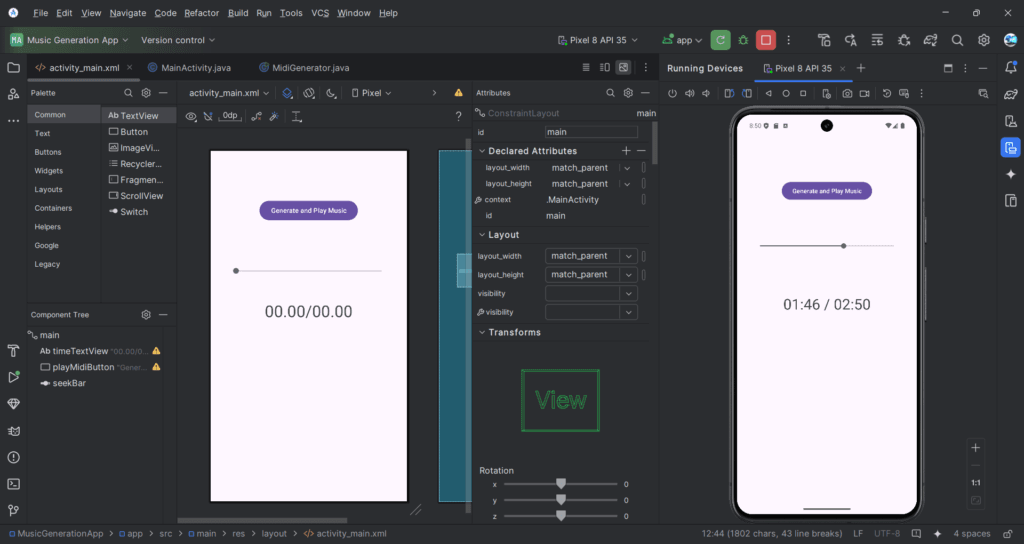The width and height of the screenshot is (1024, 544).
Task: Open Layout layout_height match_parent dropdown
Action: pyautogui.click(x=628, y=275)
